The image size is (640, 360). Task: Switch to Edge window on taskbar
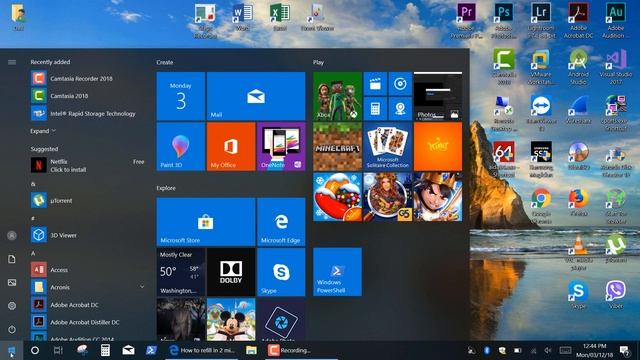pos(202,350)
